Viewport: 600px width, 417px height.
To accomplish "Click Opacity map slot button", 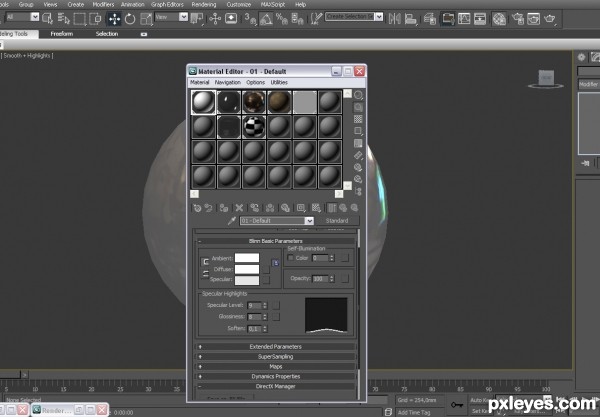I will tap(345, 279).
